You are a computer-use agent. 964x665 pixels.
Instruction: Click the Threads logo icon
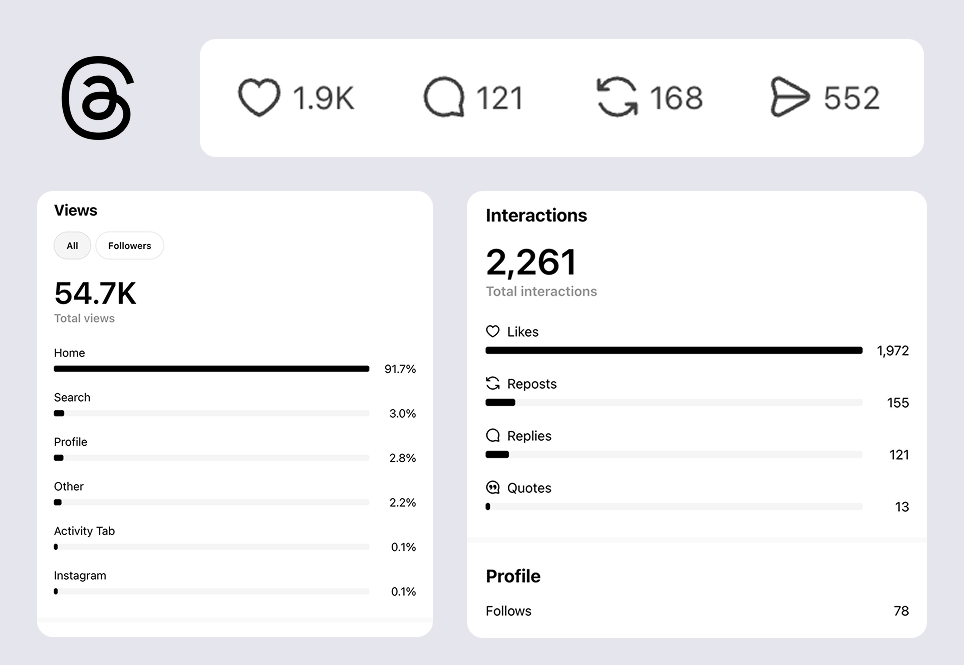click(97, 98)
